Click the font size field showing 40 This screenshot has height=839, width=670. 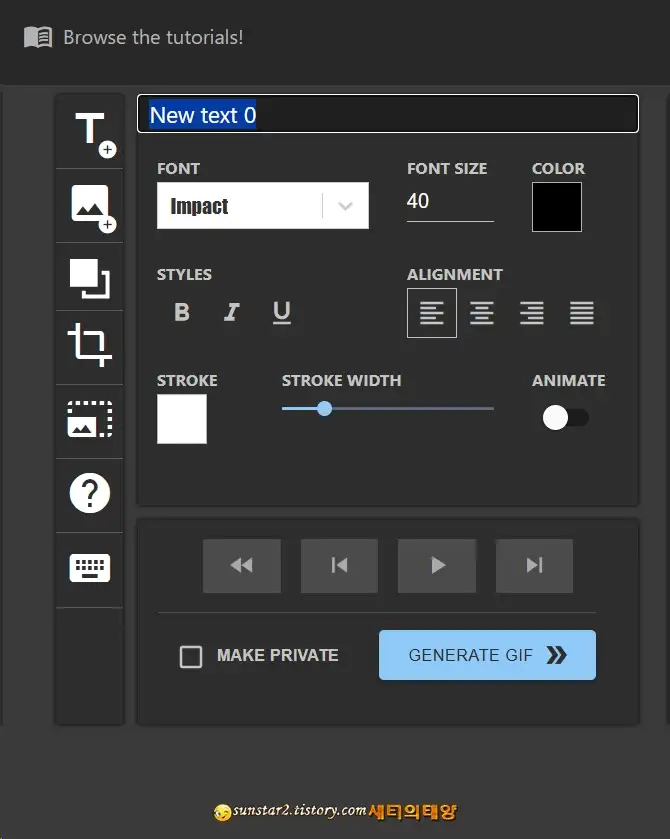click(450, 202)
